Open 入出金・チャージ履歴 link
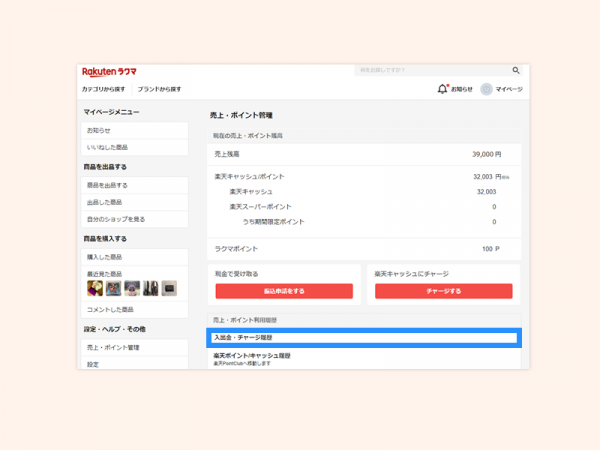Image resolution: width=600 pixels, height=450 pixels. point(364,338)
